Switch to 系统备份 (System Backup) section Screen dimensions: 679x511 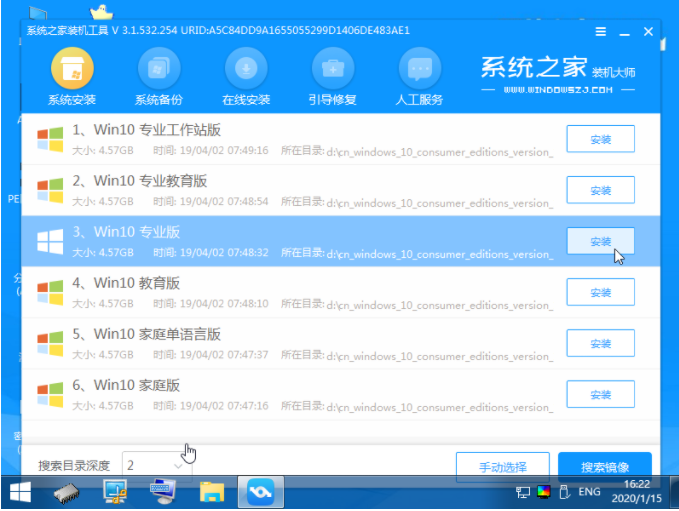tap(159, 77)
